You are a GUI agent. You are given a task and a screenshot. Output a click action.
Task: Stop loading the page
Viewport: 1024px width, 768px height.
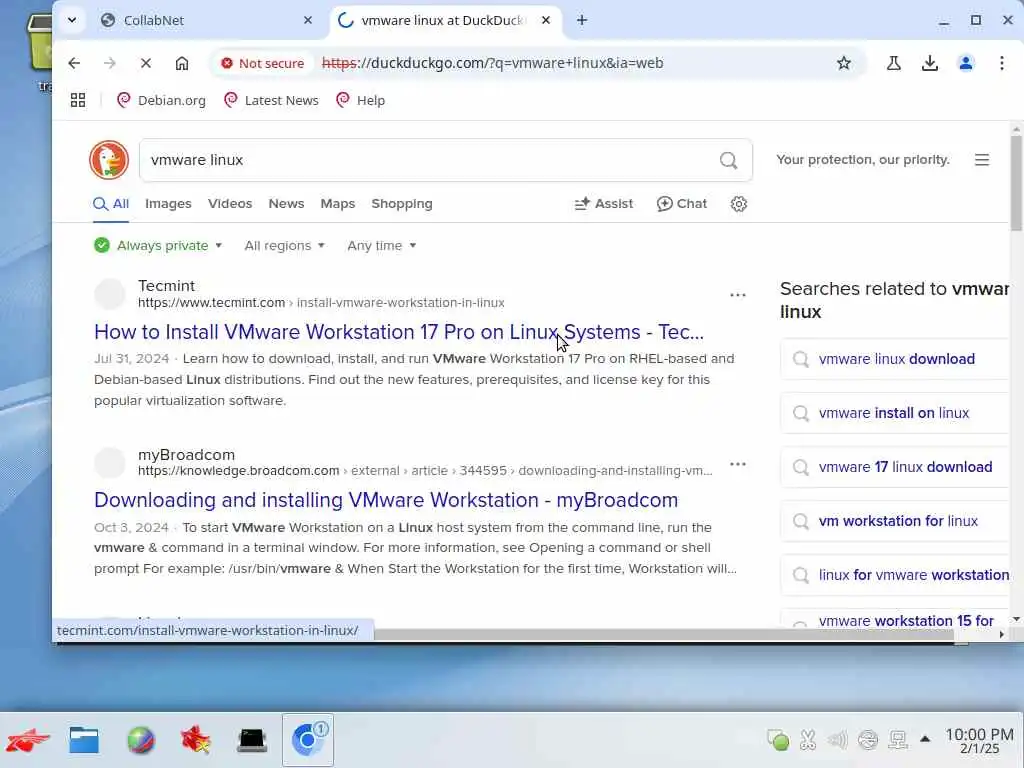click(146, 63)
